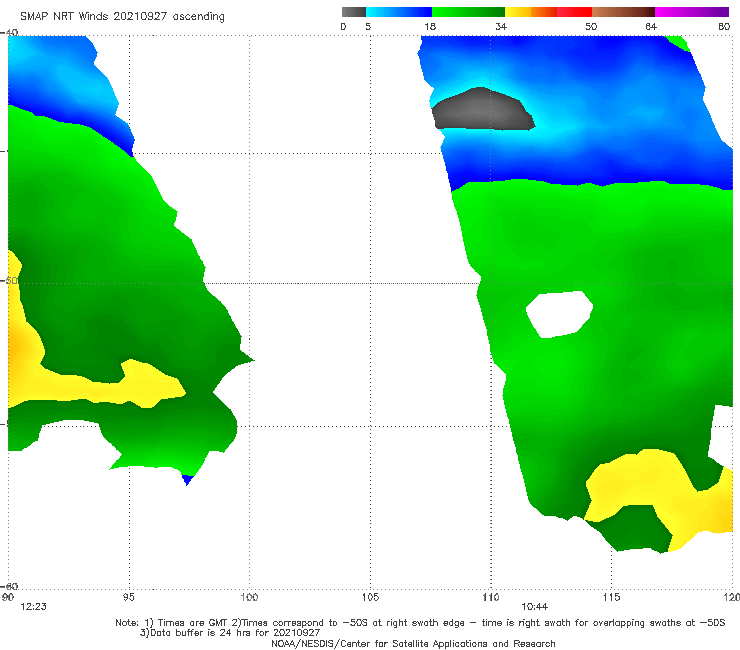Click the color bar label '64'
This screenshot has height=650, width=740.
click(x=651, y=27)
